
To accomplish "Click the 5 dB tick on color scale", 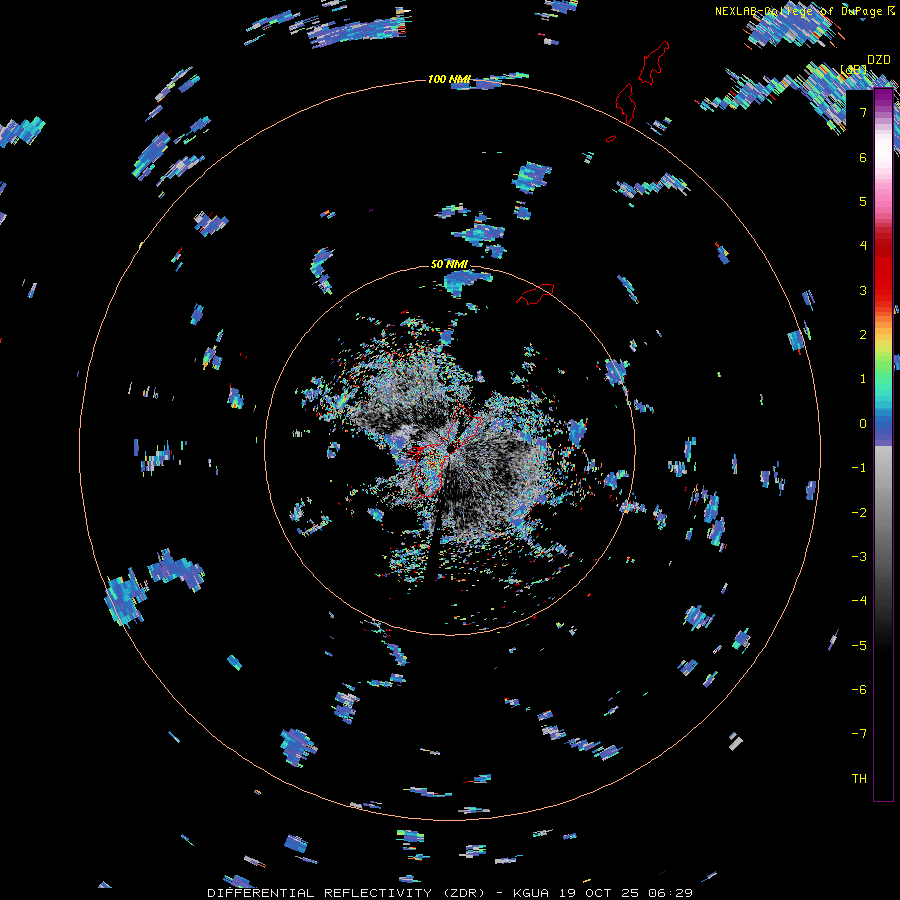I will [x=863, y=201].
